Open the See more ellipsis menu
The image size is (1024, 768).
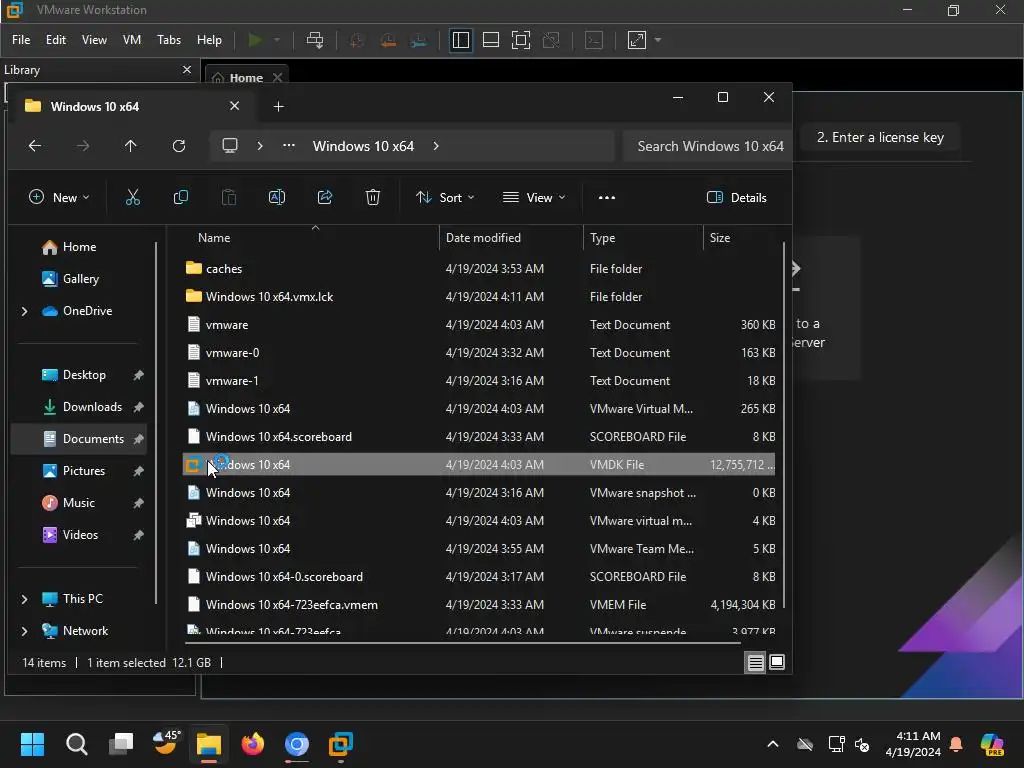(x=607, y=197)
